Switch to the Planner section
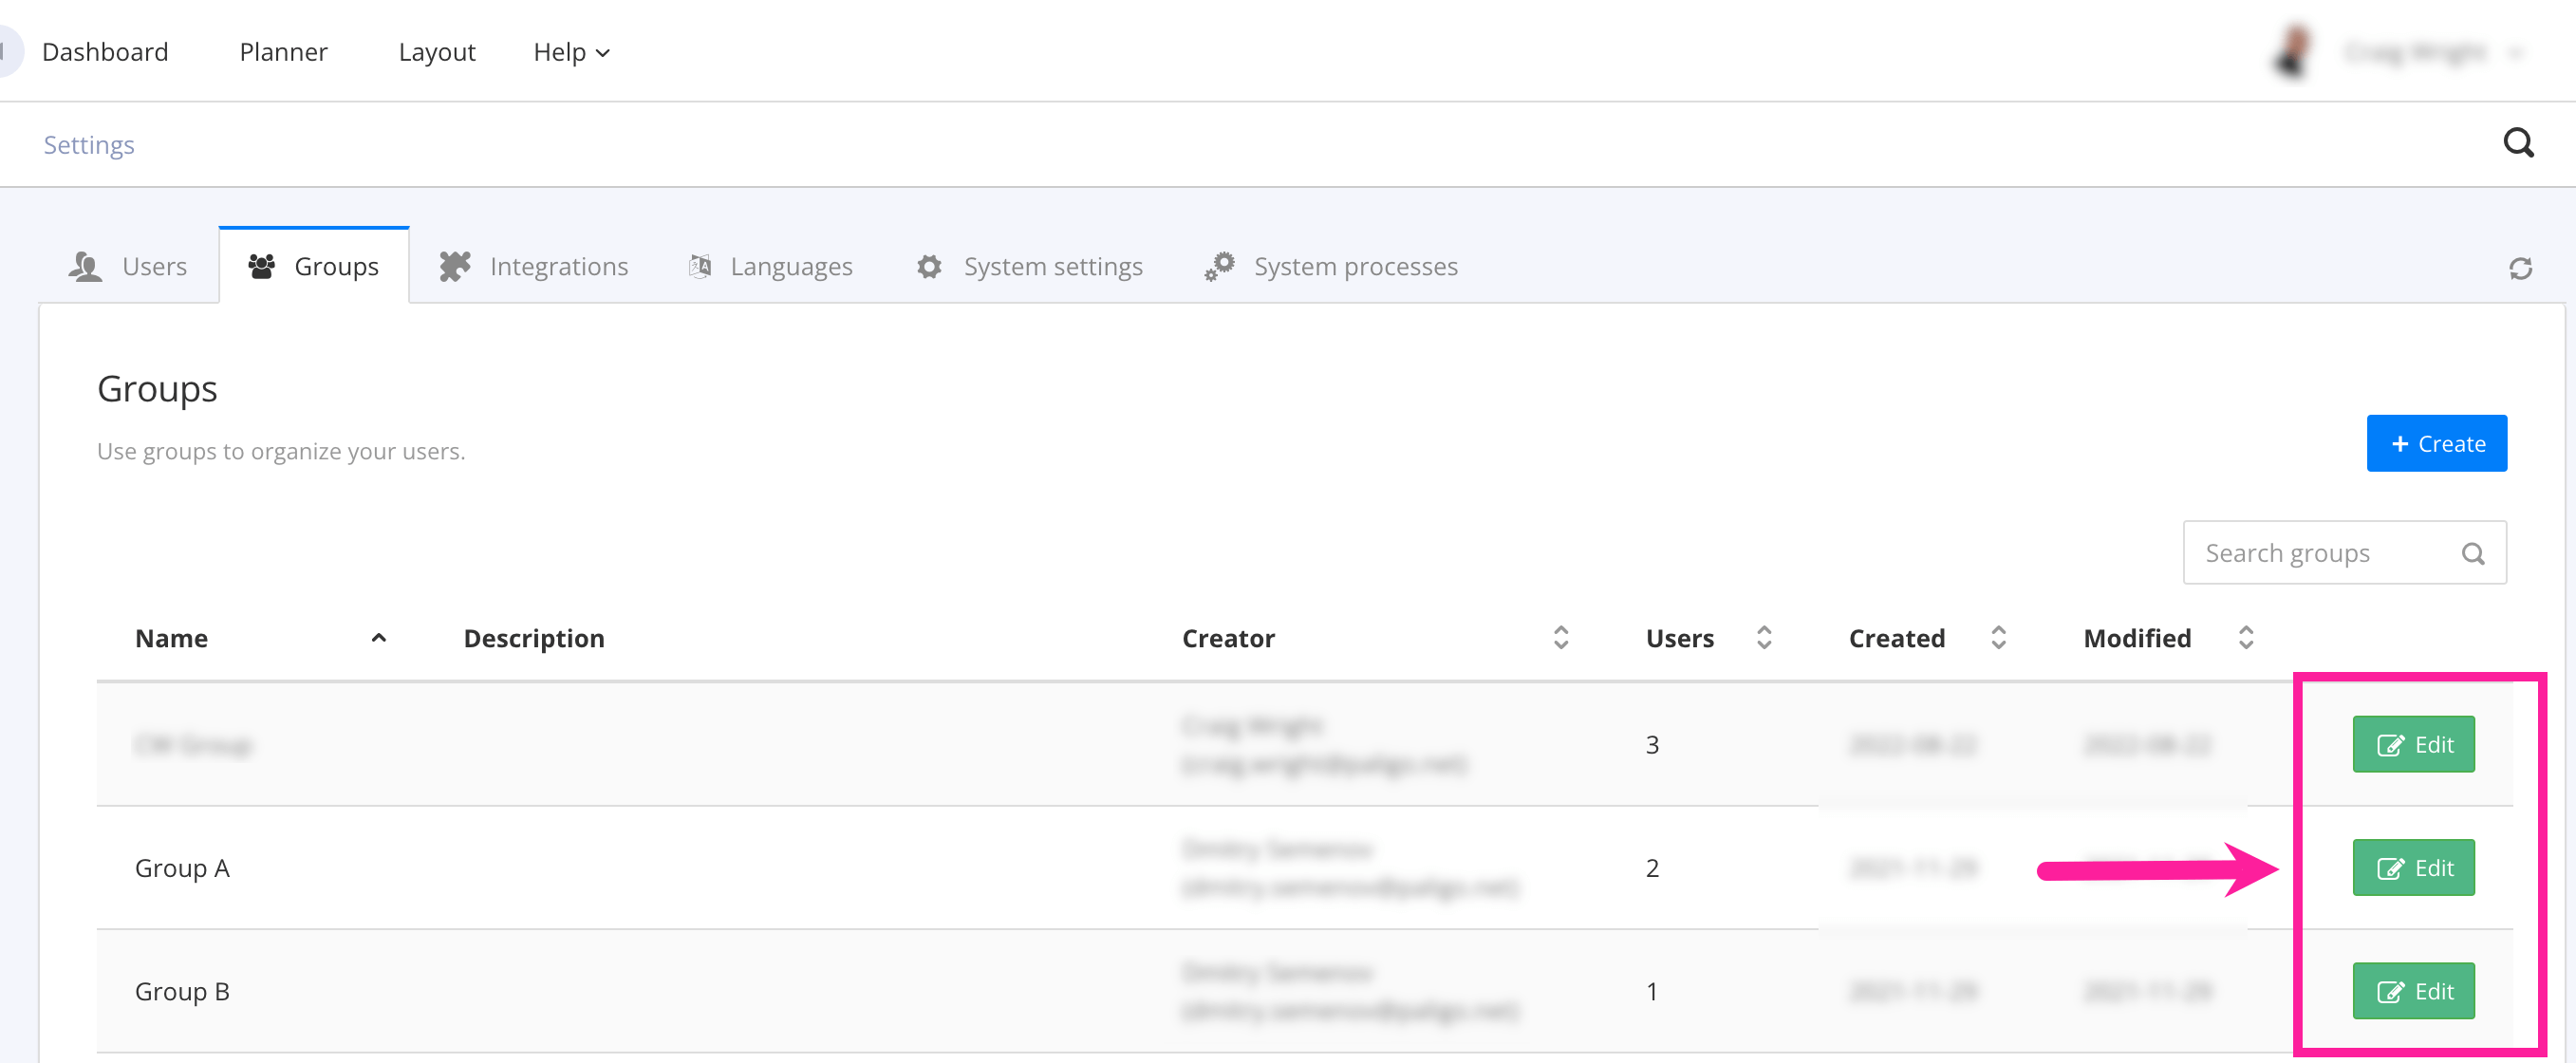 point(283,52)
